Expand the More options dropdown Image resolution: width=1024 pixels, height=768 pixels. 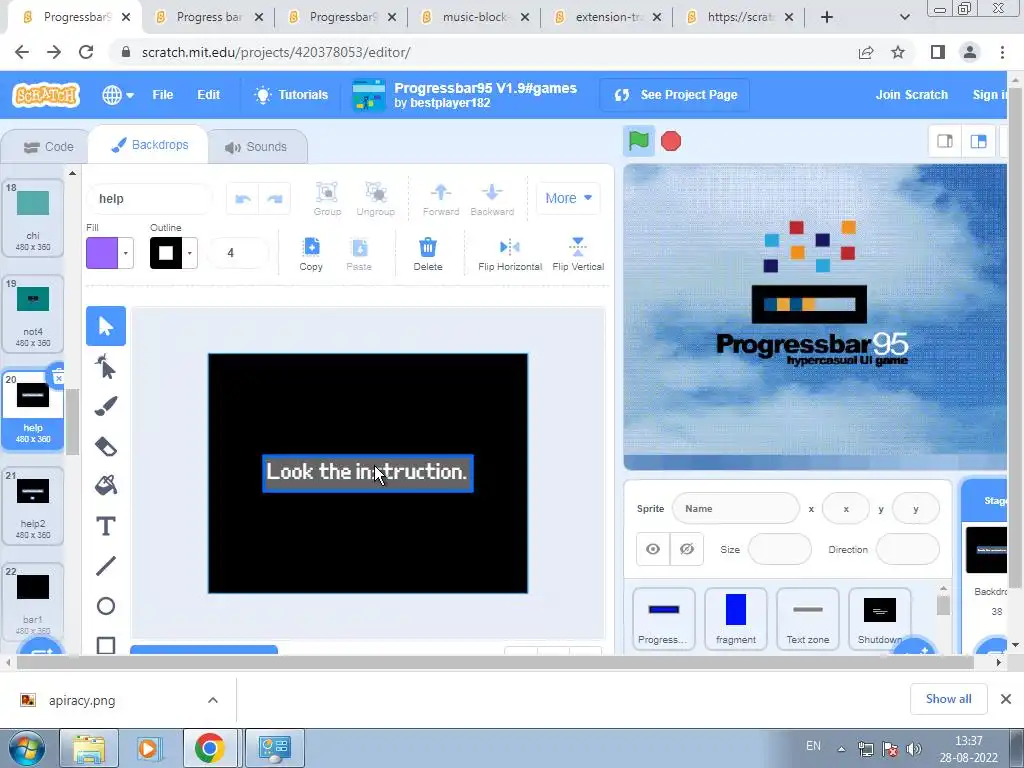pyautogui.click(x=568, y=198)
